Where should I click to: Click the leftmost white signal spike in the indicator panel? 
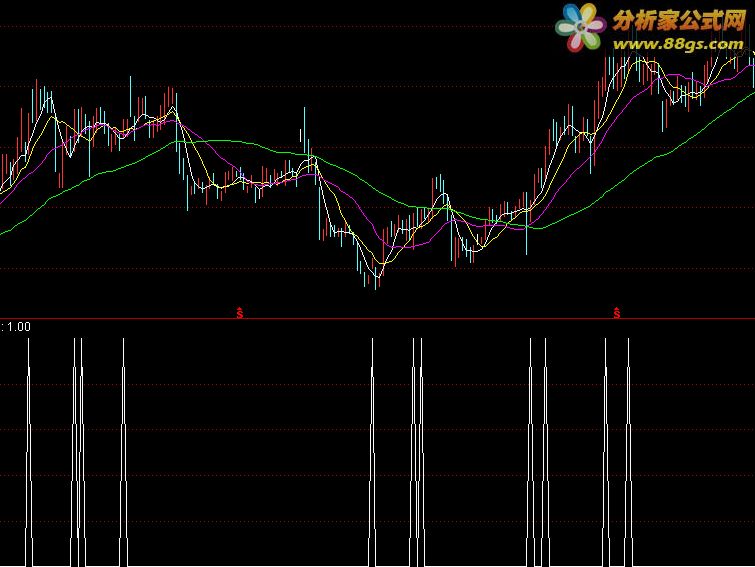[x=29, y=452]
